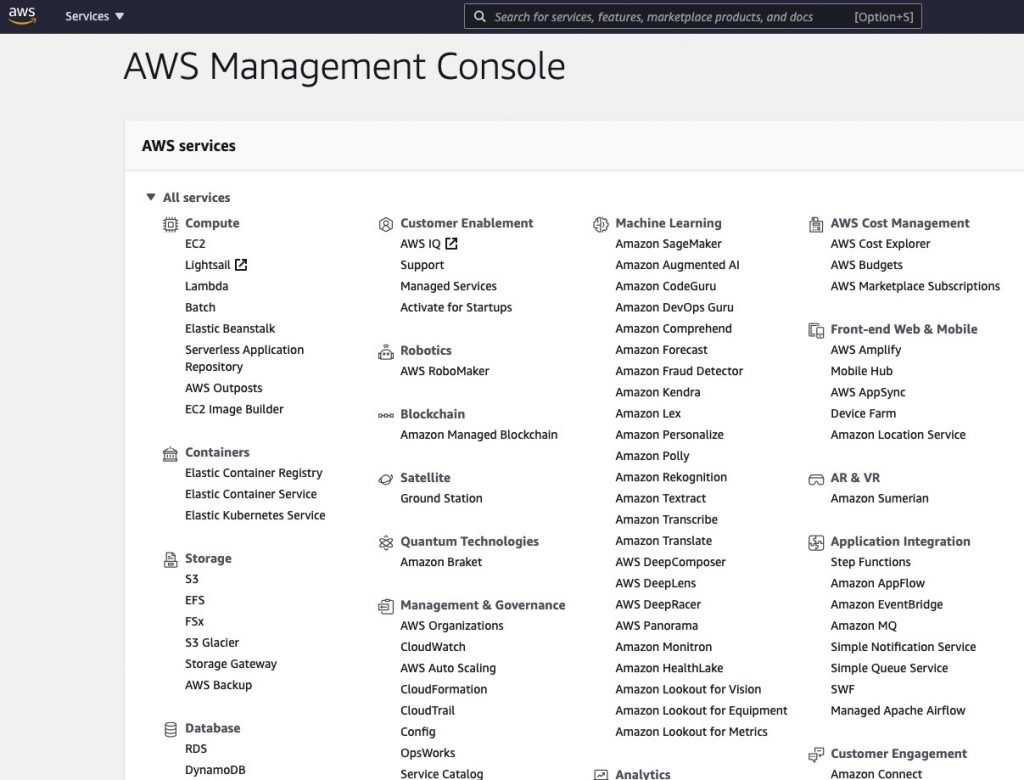
Task: Click the AWS Cost Management icon
Action: coord(816,224)
